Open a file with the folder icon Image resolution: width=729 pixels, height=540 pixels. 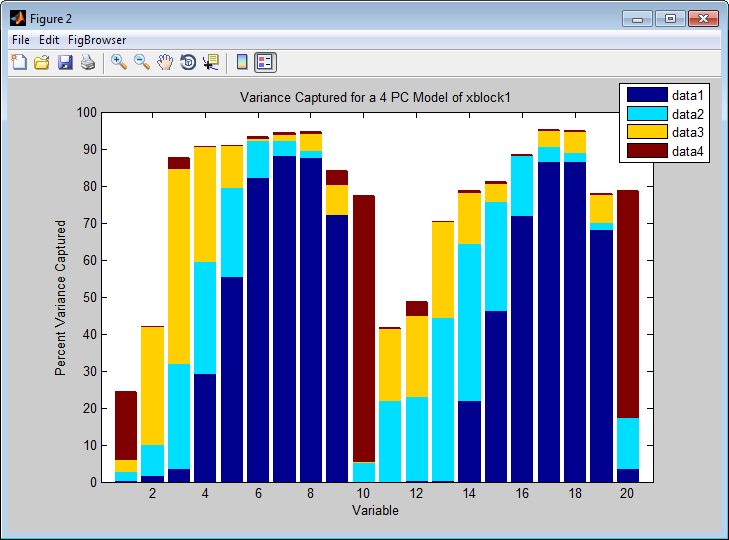(x=42, y=63)
